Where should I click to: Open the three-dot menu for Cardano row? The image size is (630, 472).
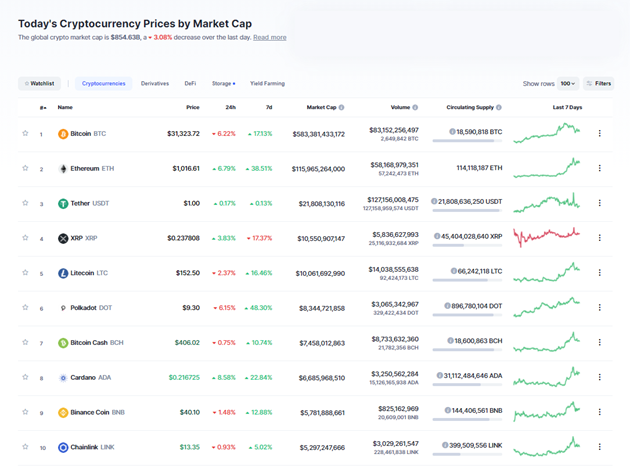(x=599, y=377)
